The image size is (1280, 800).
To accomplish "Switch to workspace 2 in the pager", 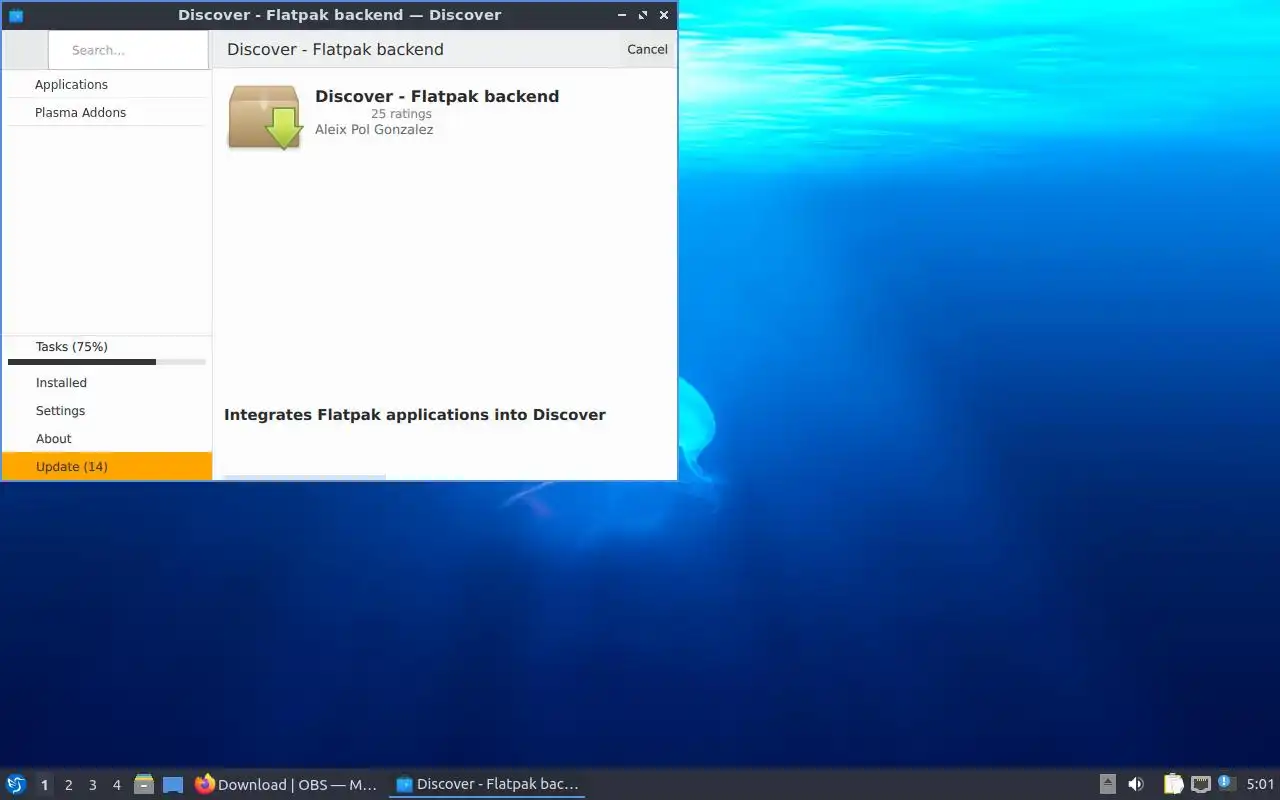I will (x=68, y=785).
